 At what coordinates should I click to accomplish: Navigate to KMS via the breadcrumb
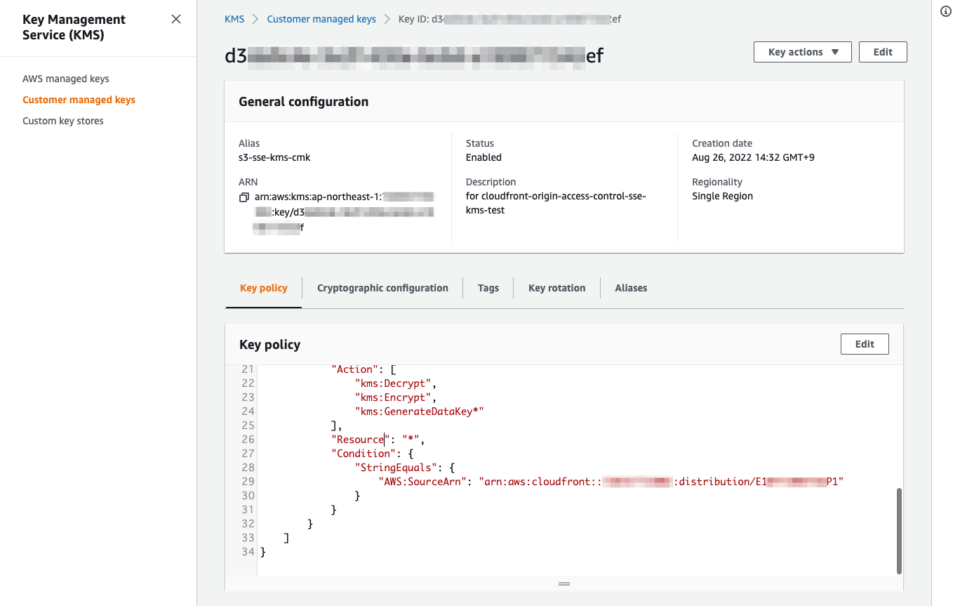[234, 18]
